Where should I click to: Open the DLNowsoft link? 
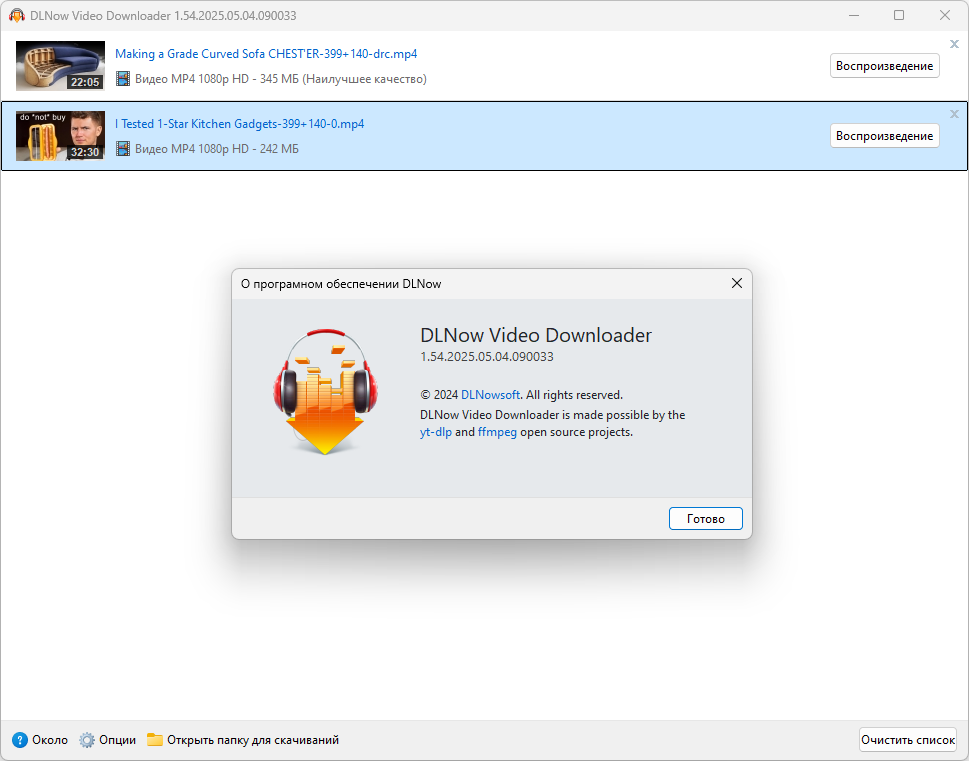(x=490, y=394)
